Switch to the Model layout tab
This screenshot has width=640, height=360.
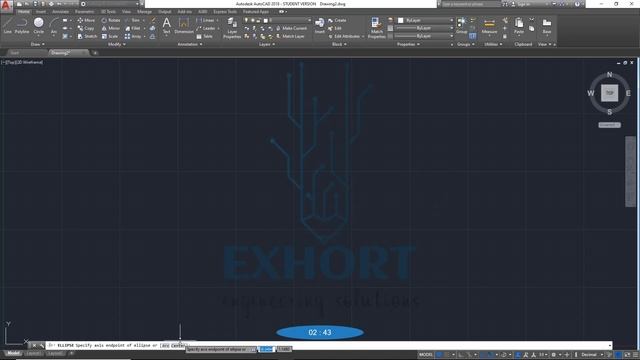13,353
